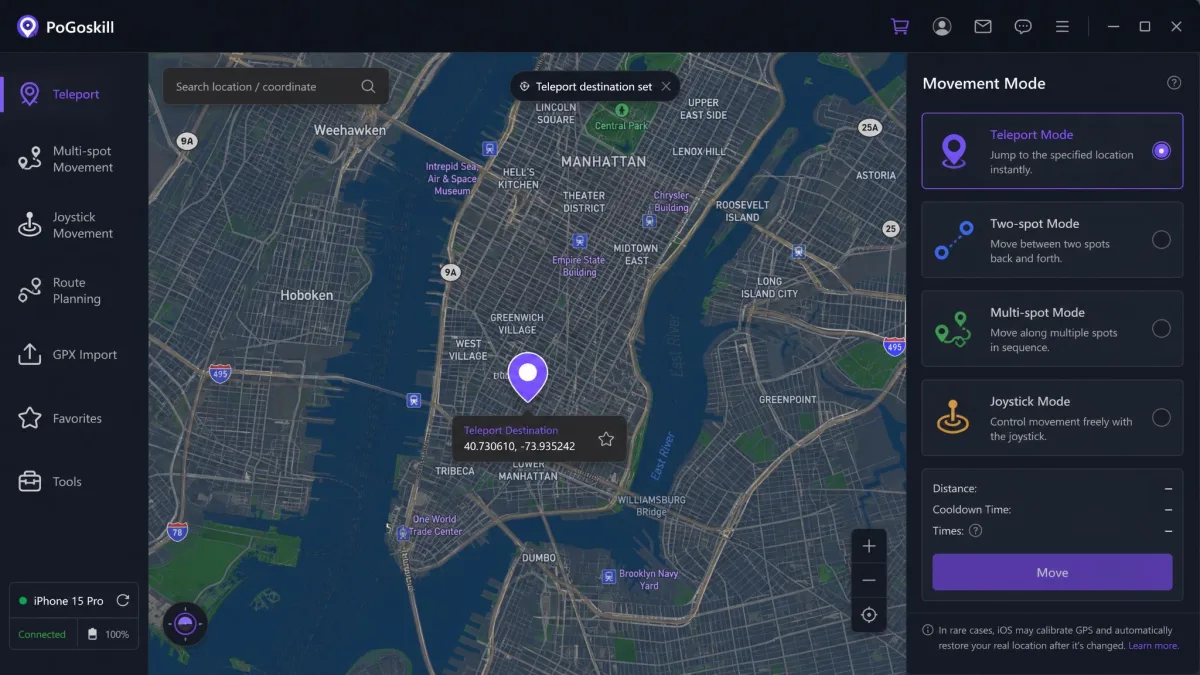Image resolution: width=1200 pixels, height=675 pixels.
Task: Open Multi-spot Movement in the sidebar
Action: pos(74,159)
